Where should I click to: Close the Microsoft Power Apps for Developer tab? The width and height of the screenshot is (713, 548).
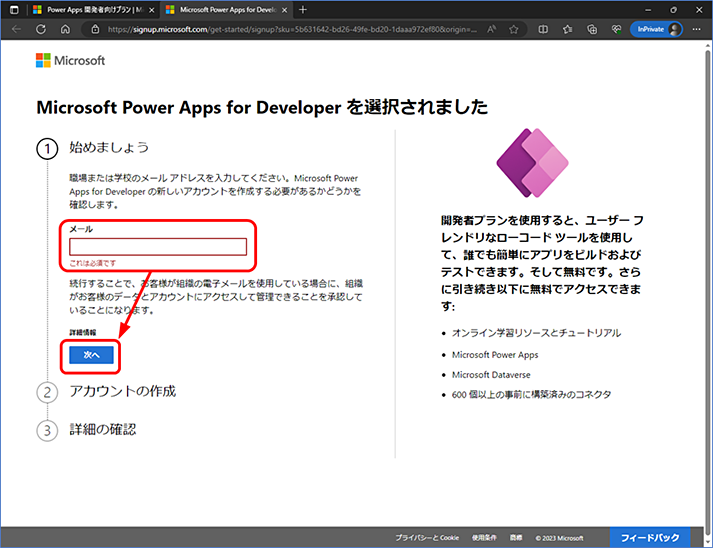tap(285, 10)
